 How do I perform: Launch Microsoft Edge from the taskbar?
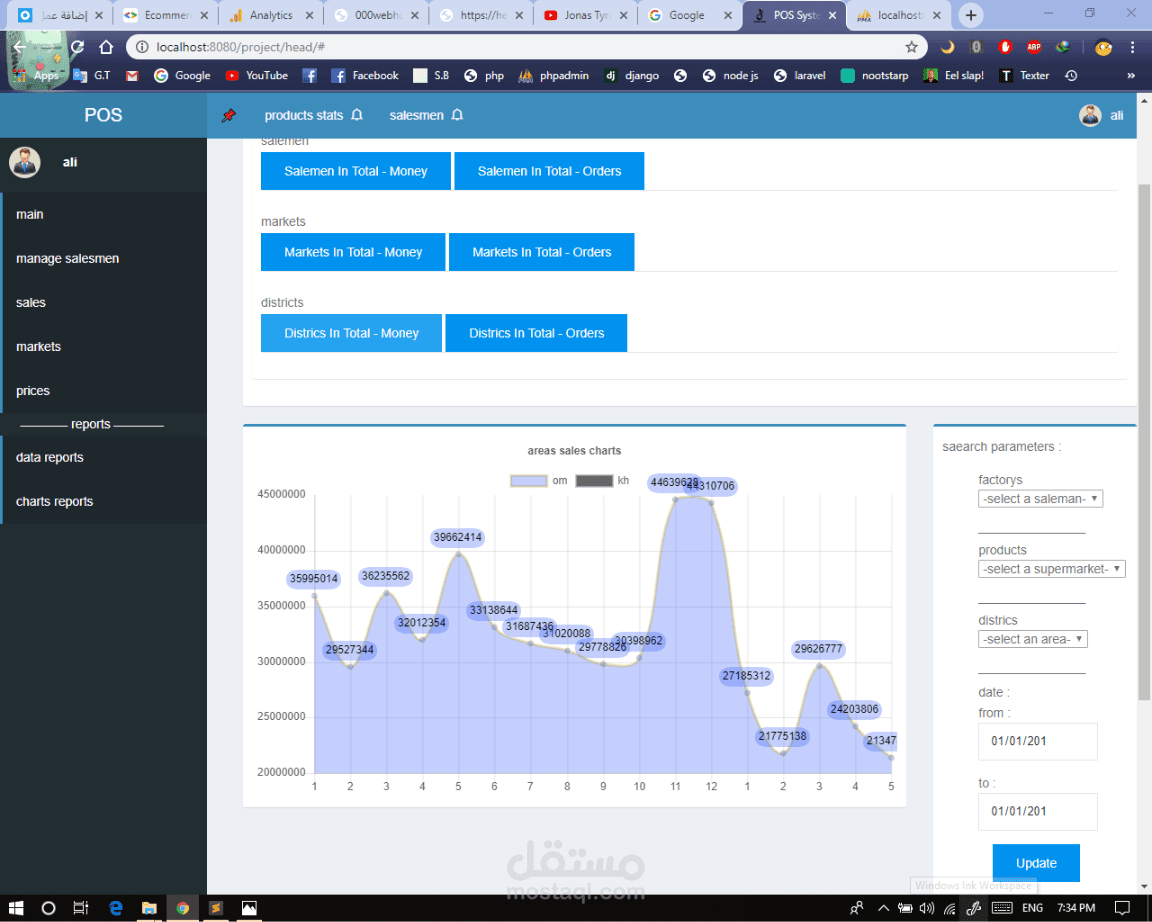point(115,908)
